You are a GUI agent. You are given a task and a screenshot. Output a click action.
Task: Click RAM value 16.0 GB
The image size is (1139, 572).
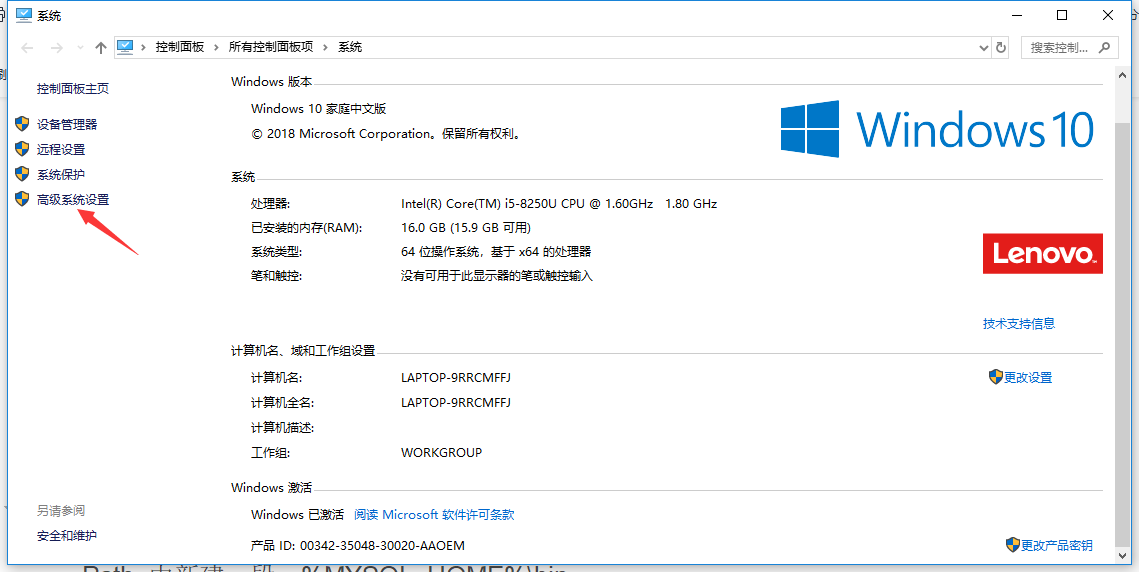466,227
